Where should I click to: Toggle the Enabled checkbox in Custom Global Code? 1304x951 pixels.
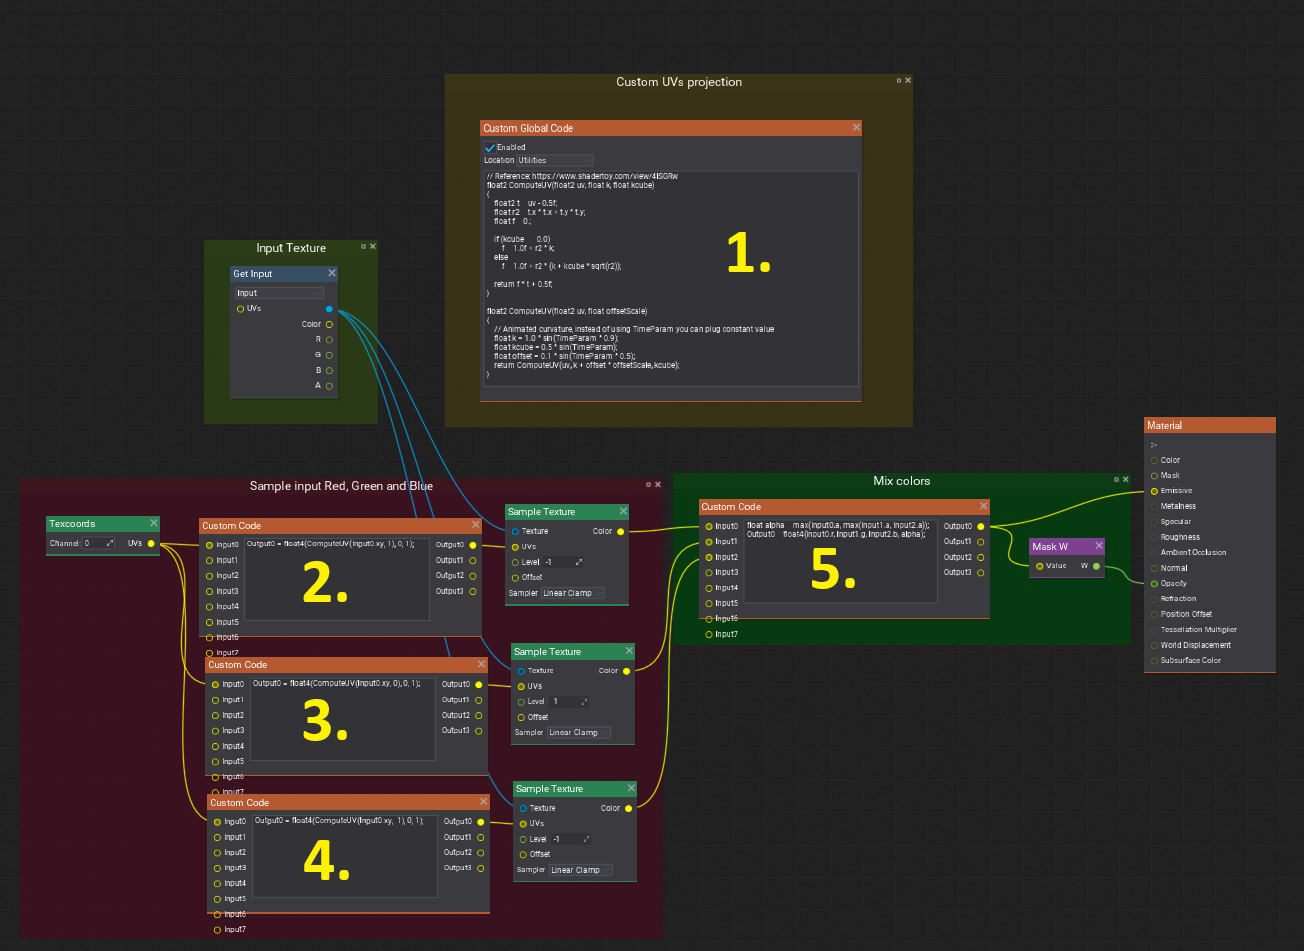[490, 147]
